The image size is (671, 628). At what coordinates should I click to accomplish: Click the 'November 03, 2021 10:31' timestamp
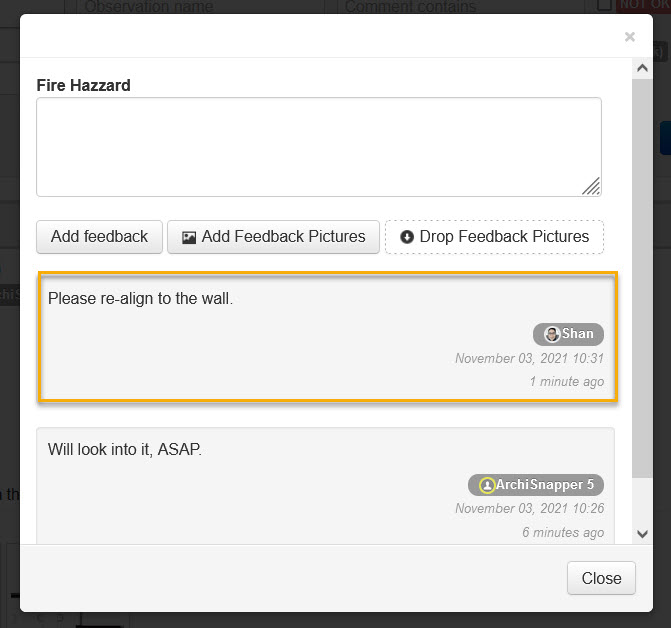tap(529, 358)
